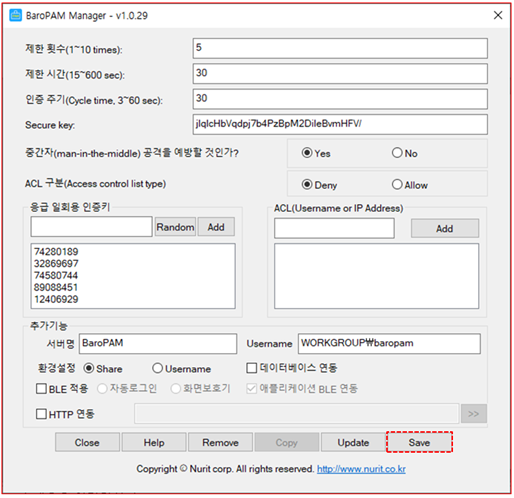Image resolution: width=514 pixels, height=498 pixels.
Task: Select key 74280189 in the list
Action: 56,252
